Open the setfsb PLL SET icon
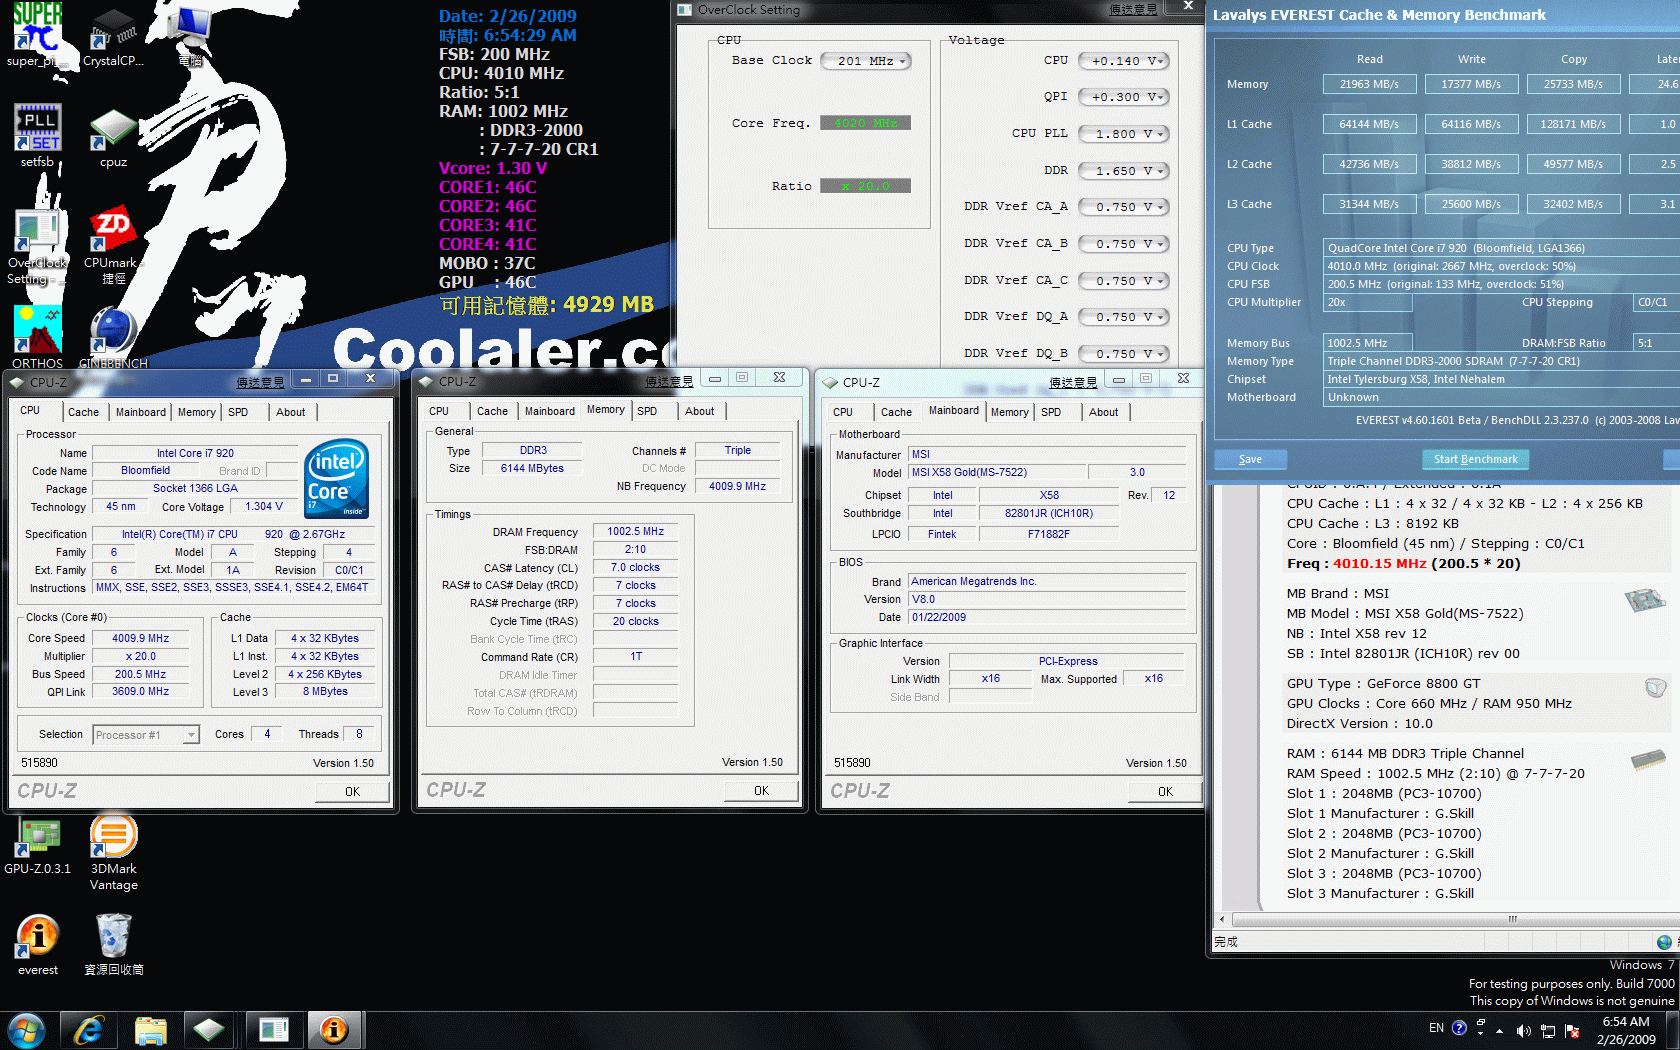Image resolution: width=1680 pixels, height=1050 pixels. click(37, 135)
